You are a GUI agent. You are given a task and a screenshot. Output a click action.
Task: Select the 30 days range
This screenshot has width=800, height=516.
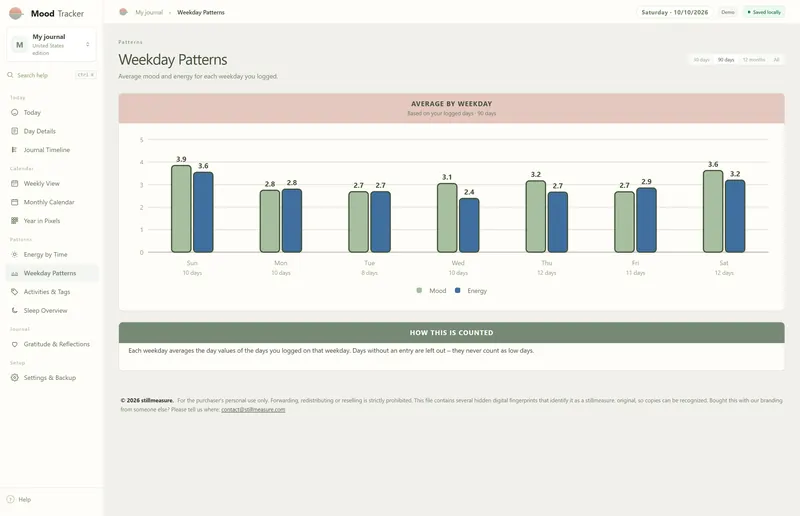701,60
